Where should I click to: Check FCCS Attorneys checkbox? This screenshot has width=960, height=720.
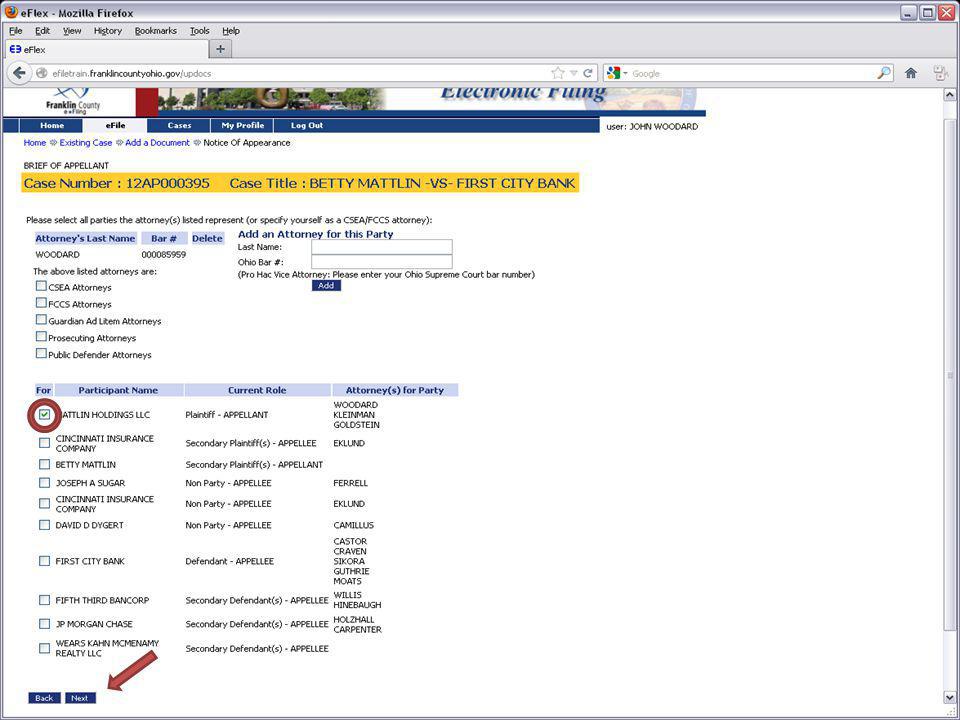(x=41, y=302)
